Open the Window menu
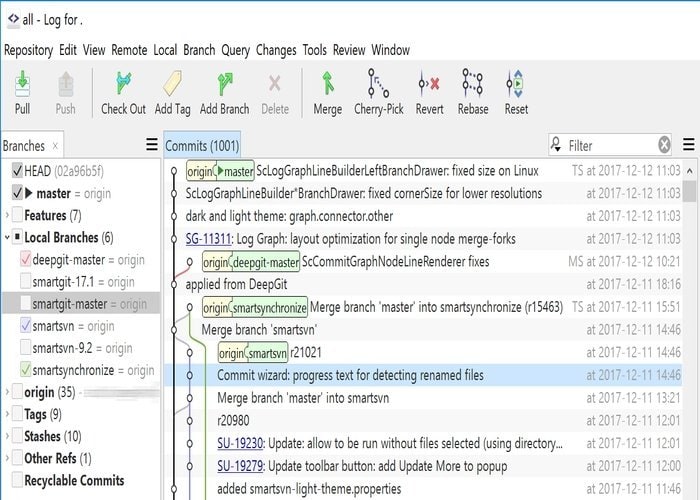 [x=391, y=50]
